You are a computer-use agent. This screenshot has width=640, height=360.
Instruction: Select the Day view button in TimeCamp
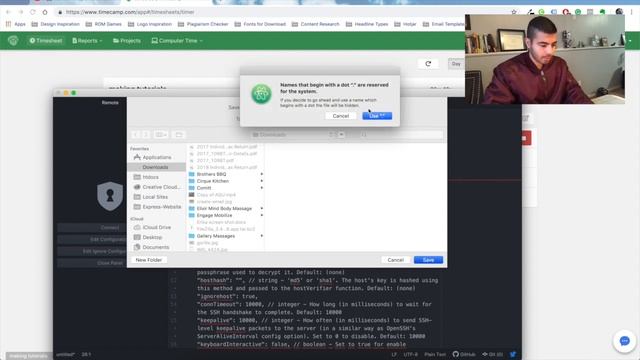[456, 64]
